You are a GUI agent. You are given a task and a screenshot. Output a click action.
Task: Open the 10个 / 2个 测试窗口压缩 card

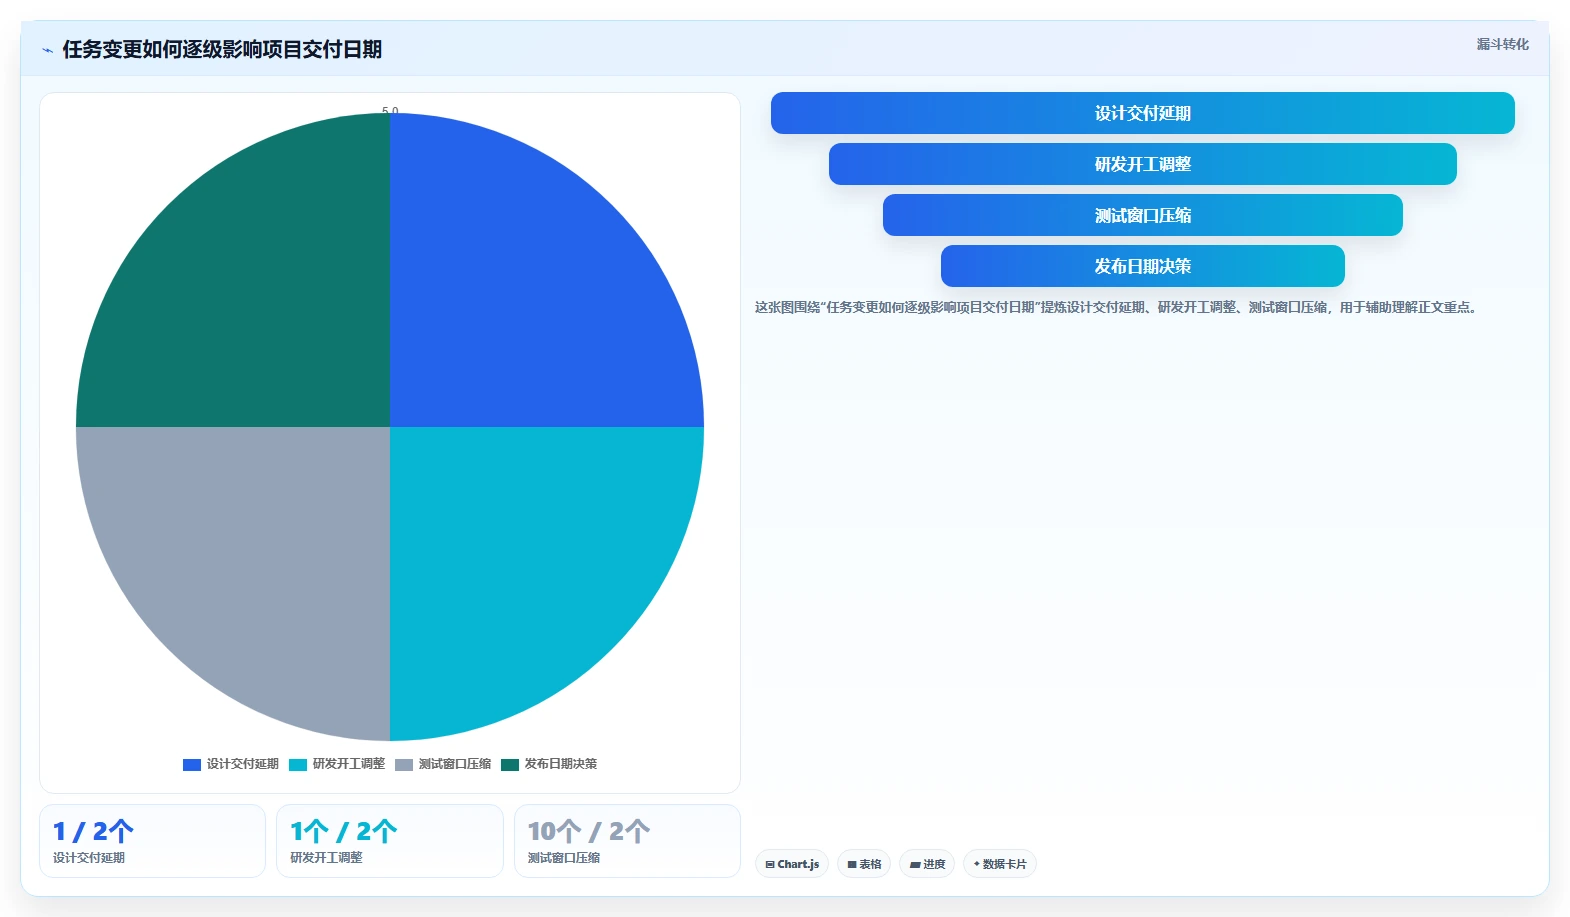click(x=627, y=841)
